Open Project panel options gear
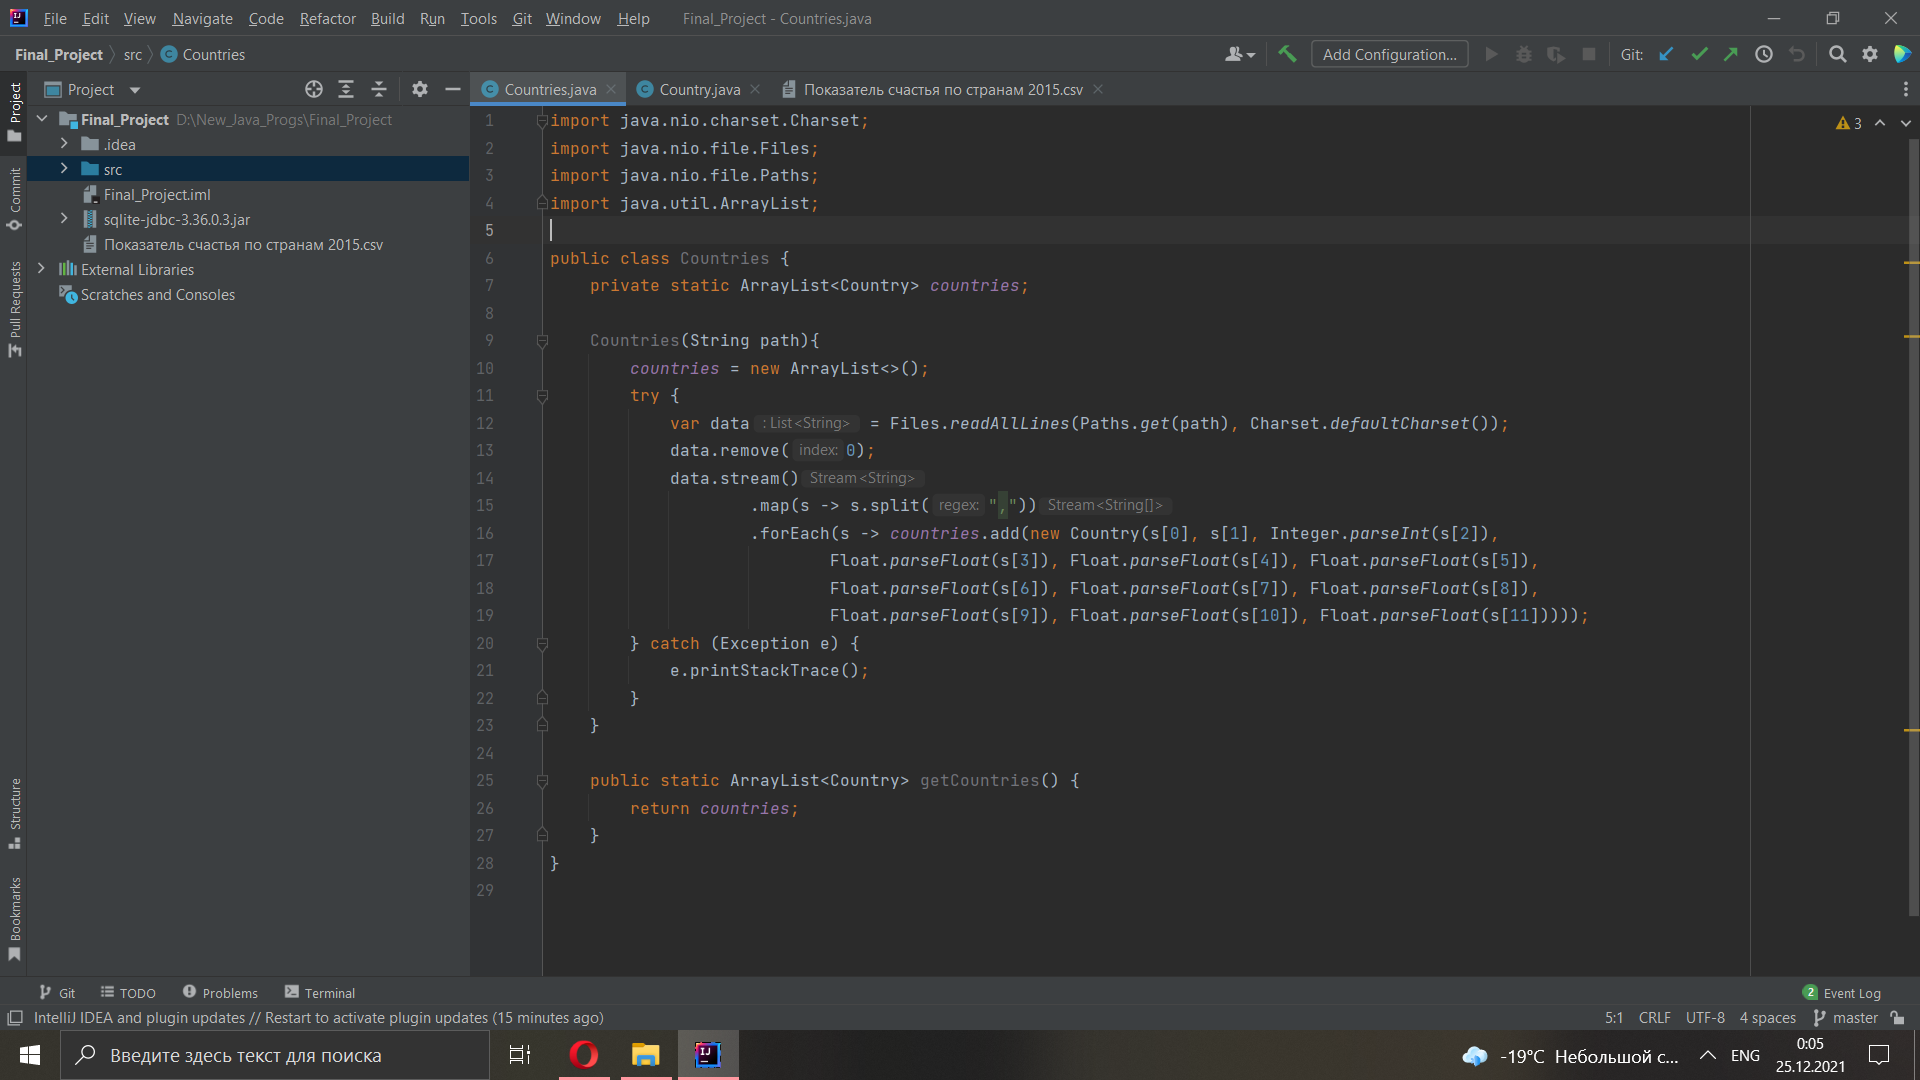Screen dimensions: 1920x1080 pos(420,89)
